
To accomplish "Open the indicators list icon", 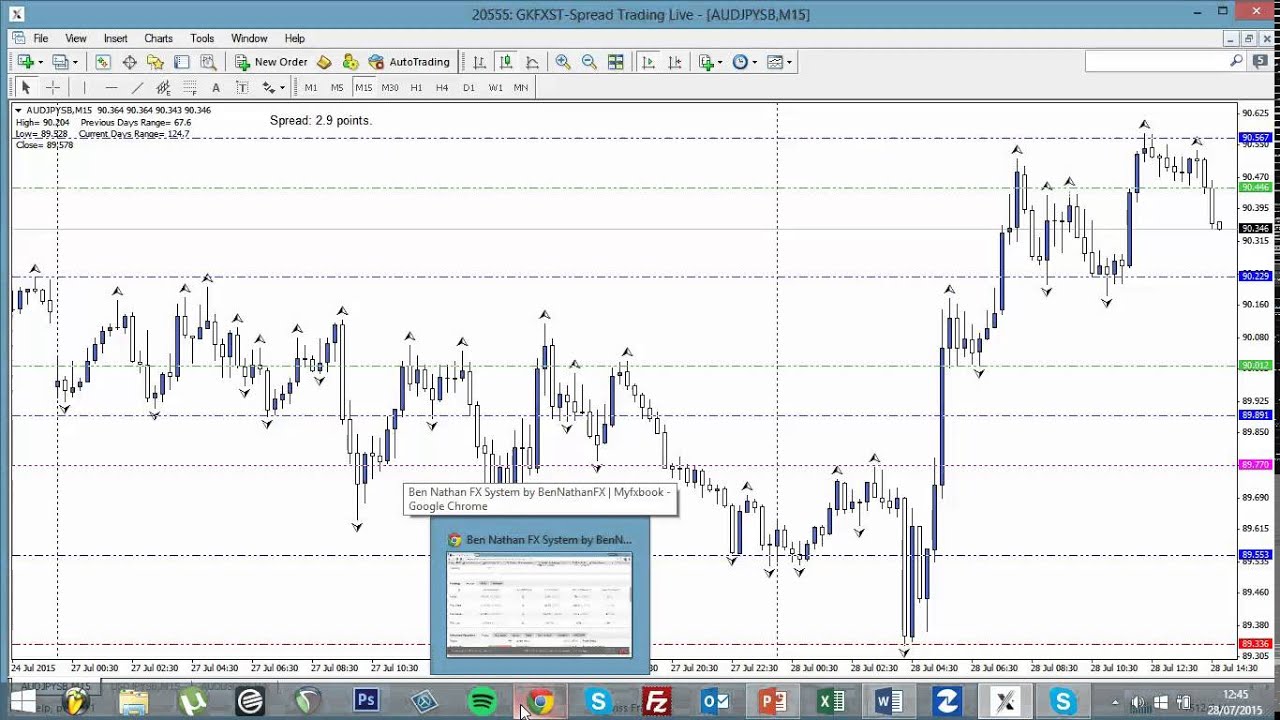I will 707,62.
